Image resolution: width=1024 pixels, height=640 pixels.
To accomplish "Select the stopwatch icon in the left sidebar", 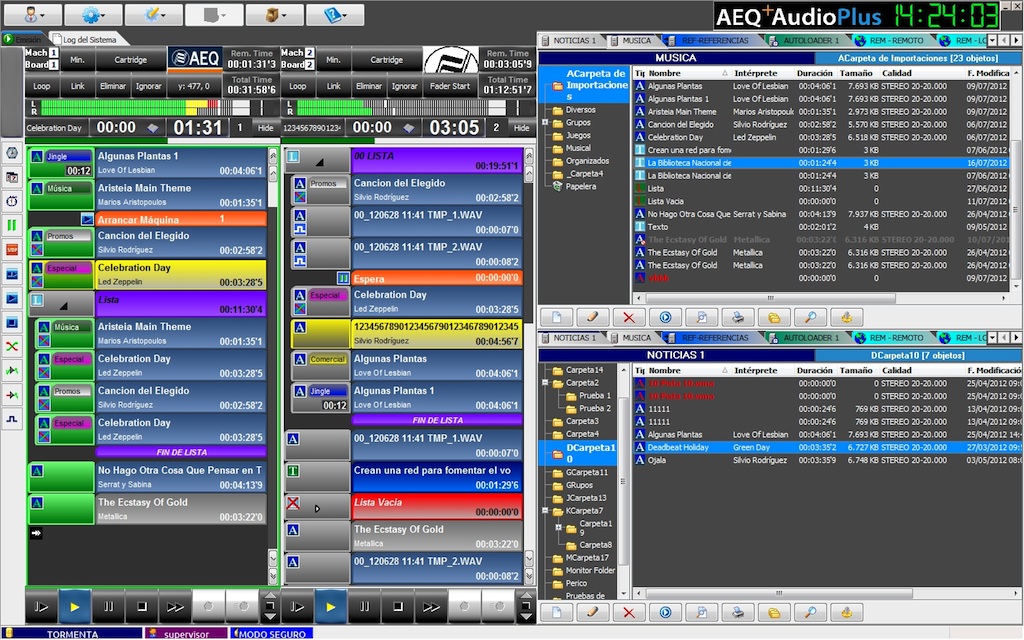I will coord(12,201).
